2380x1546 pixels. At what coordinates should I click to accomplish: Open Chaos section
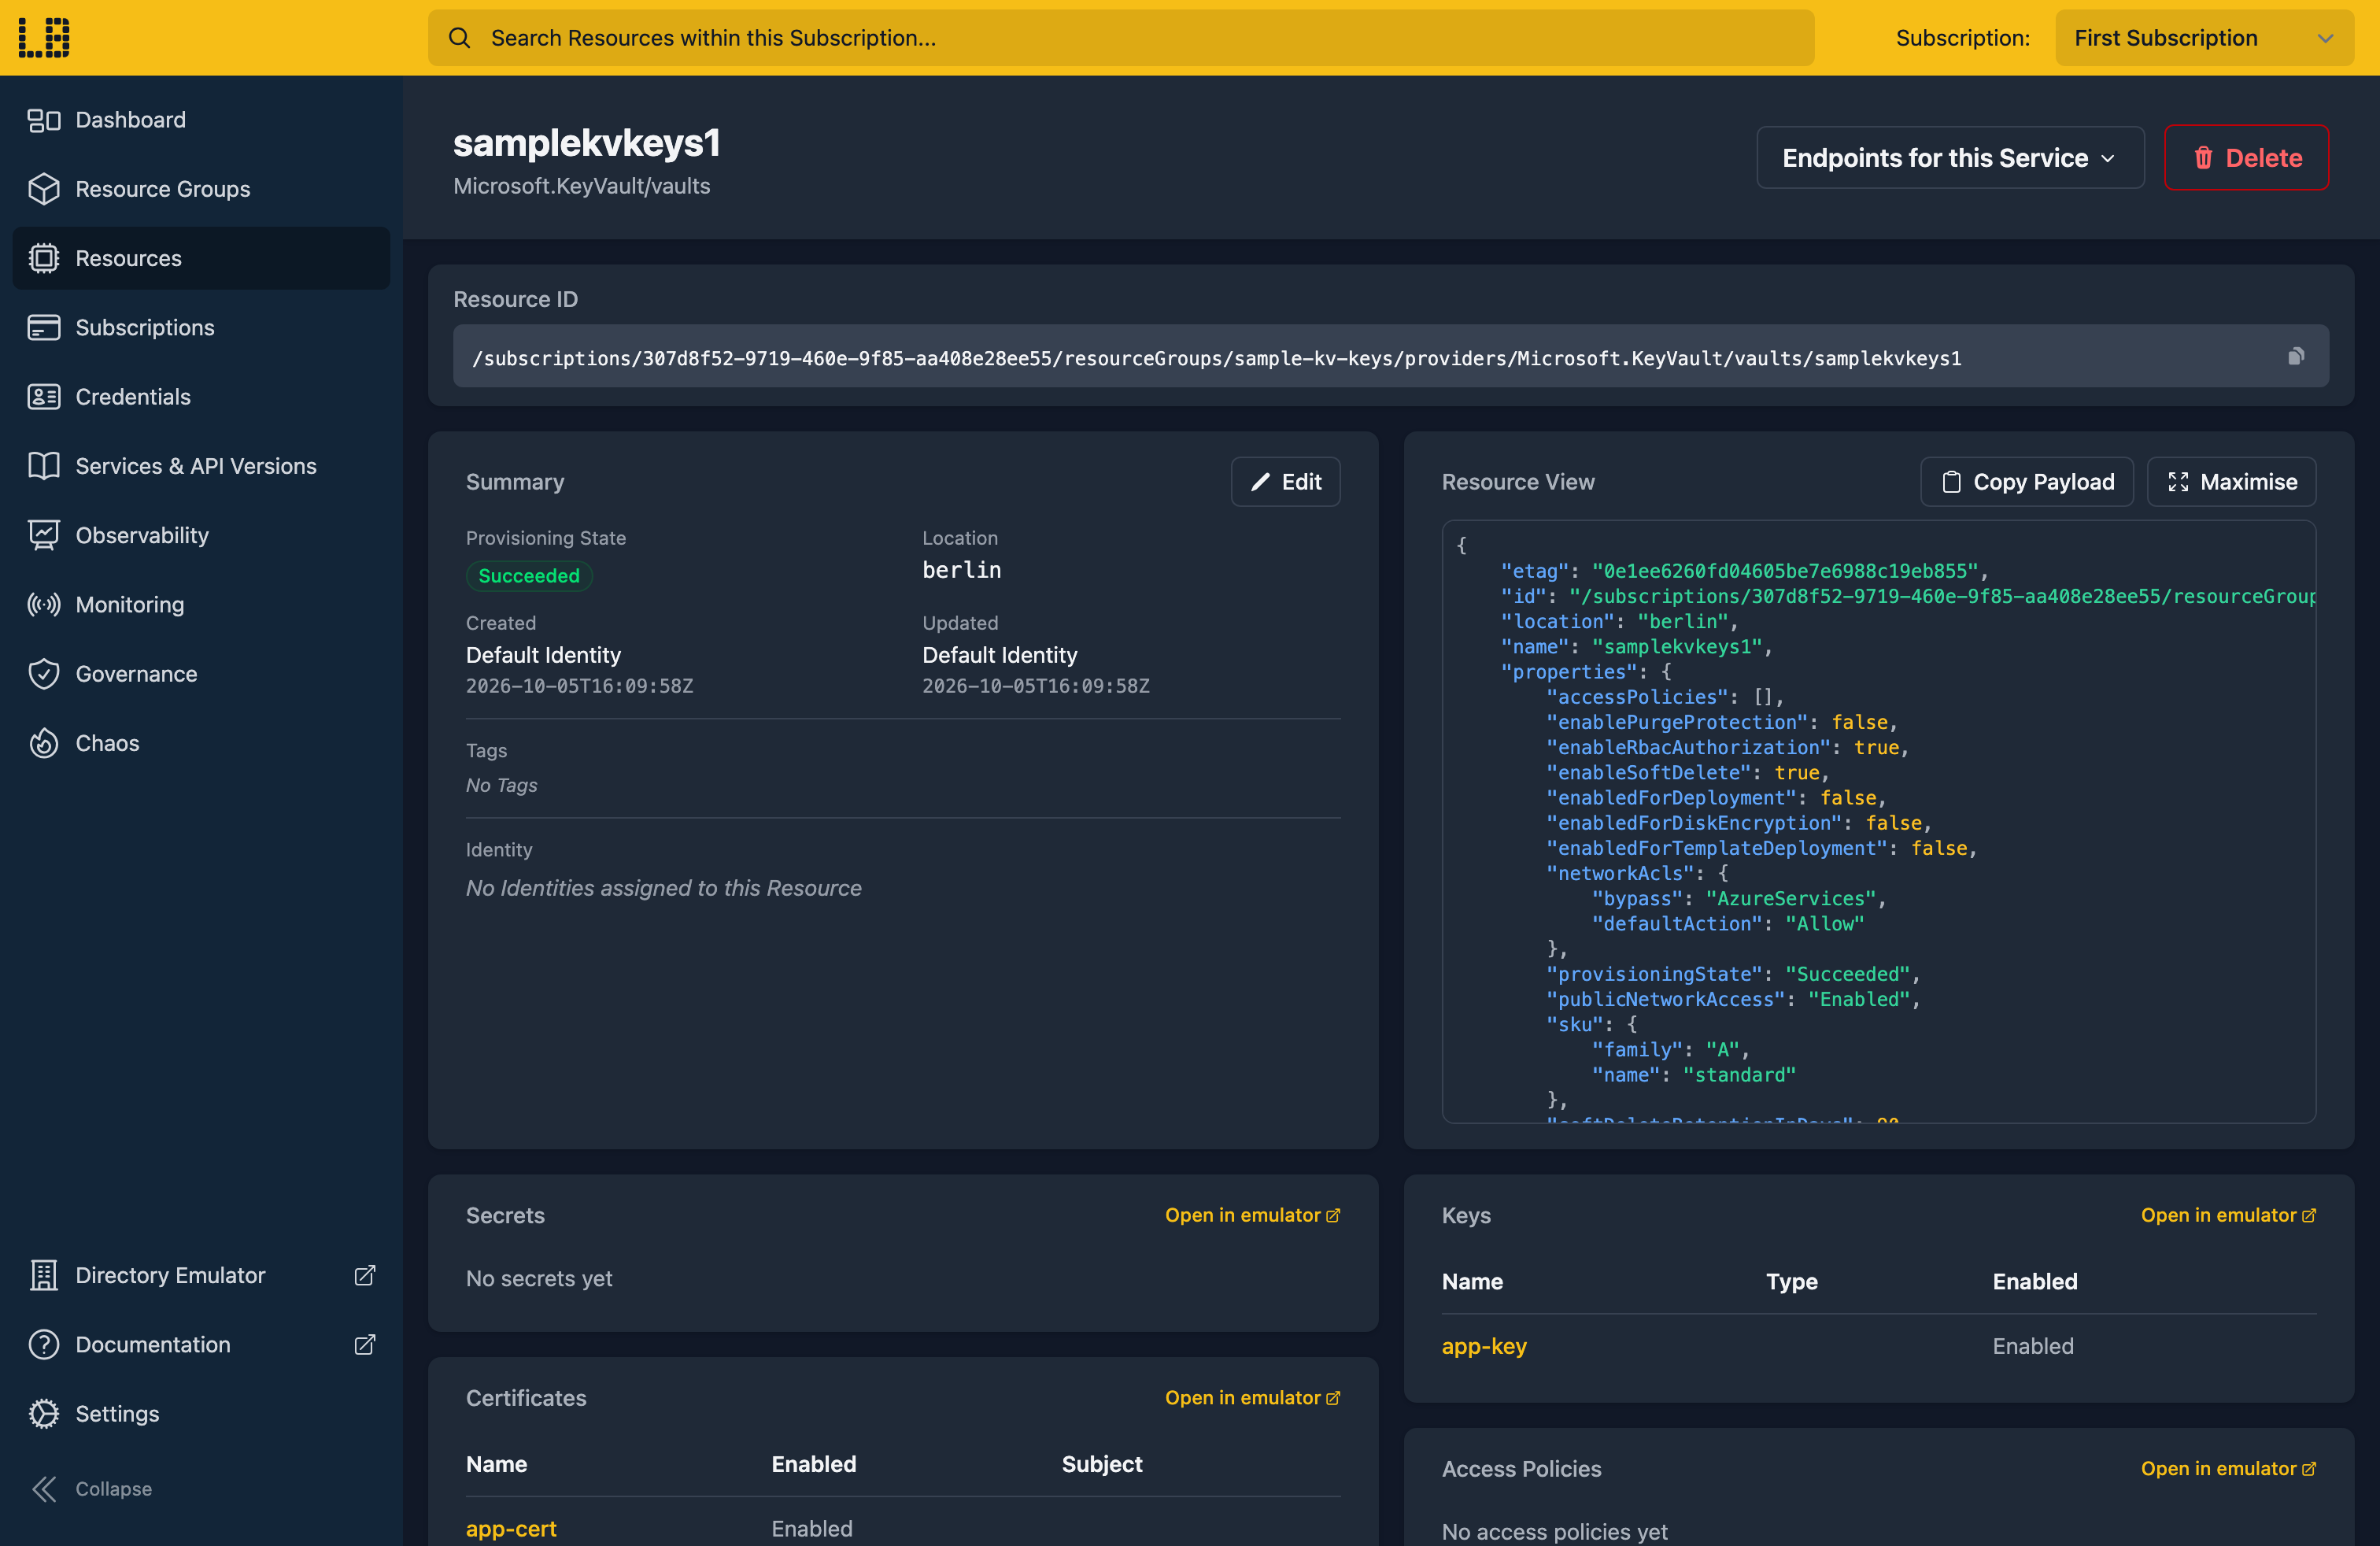click(x=201, y=743)
